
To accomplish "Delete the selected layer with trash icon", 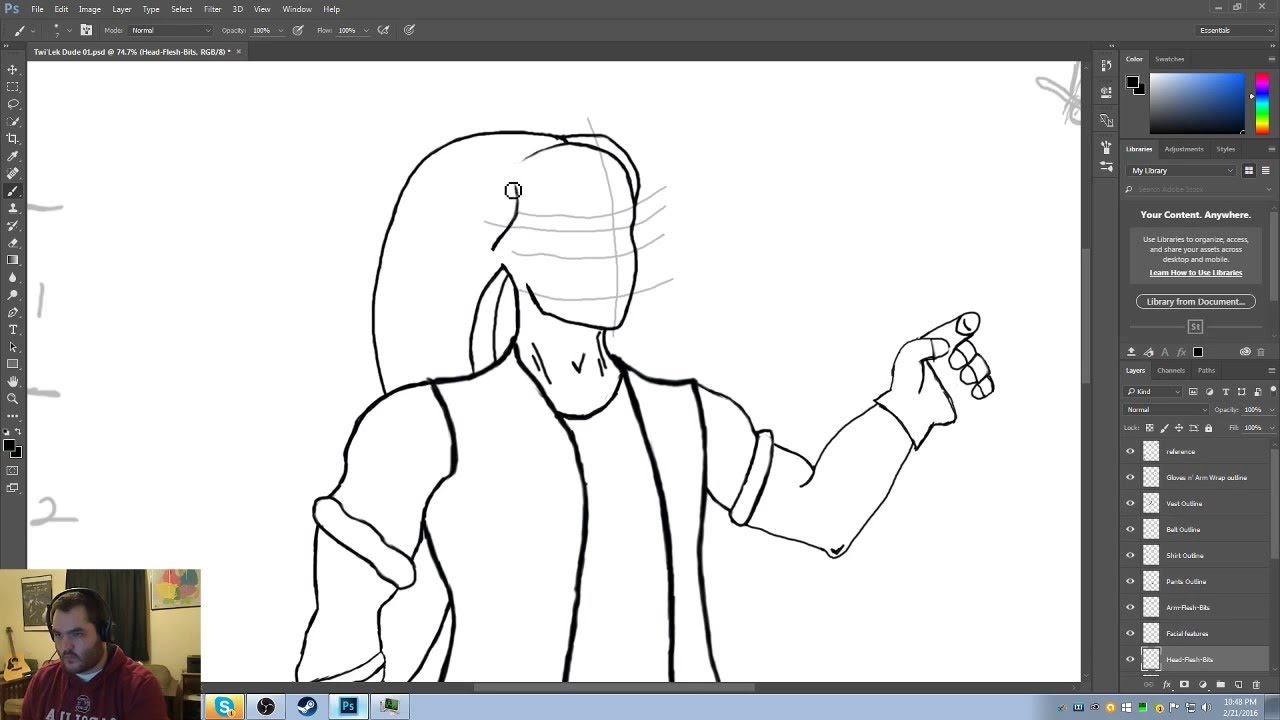I will 1256,685.
